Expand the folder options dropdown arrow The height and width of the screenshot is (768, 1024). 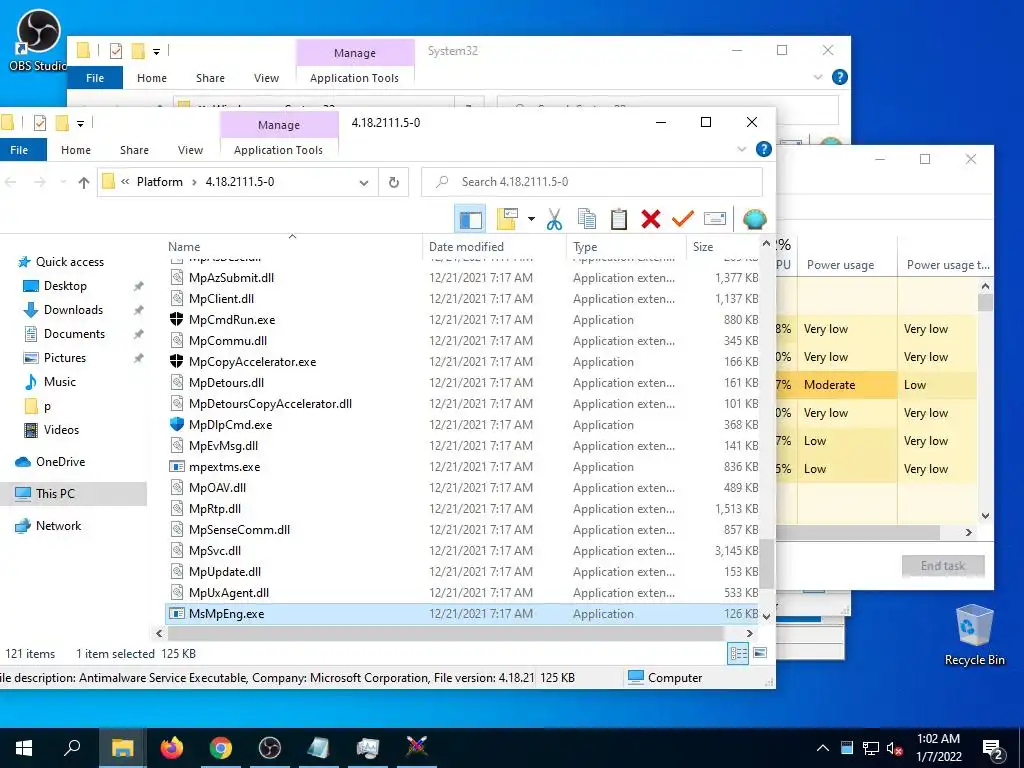tap(531, 219)
